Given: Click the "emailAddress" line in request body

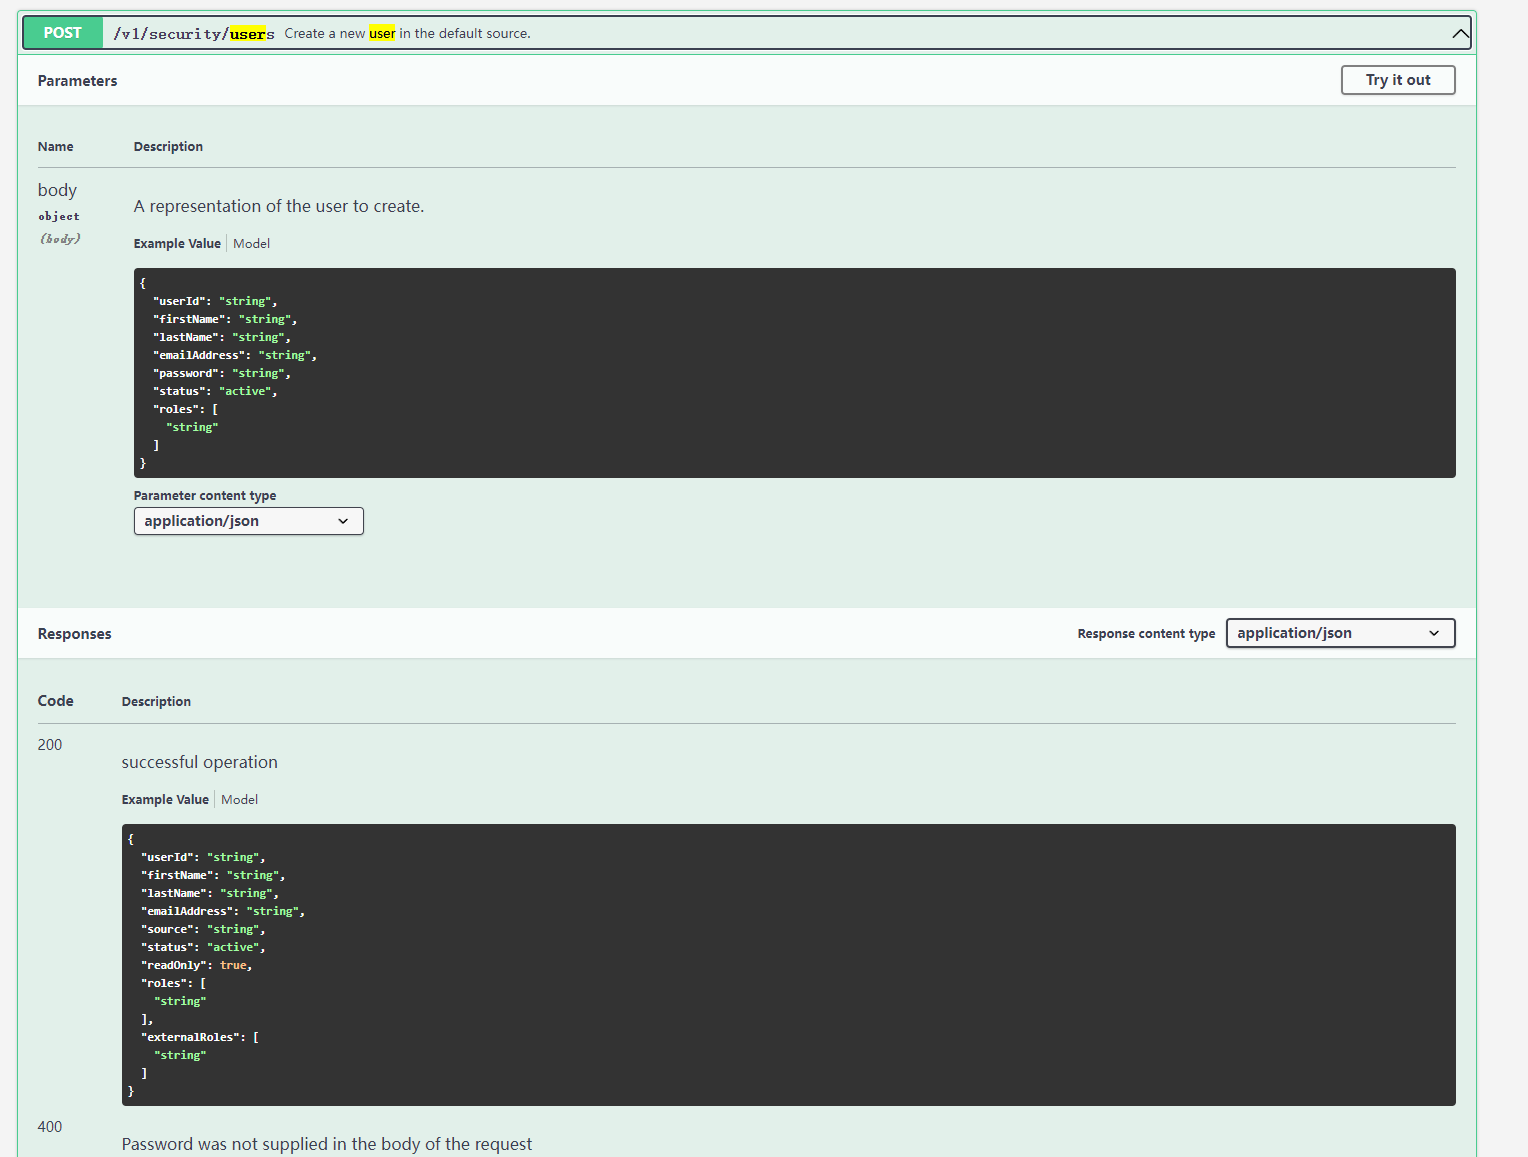Looking at the screenshot, I should point(235,355).
